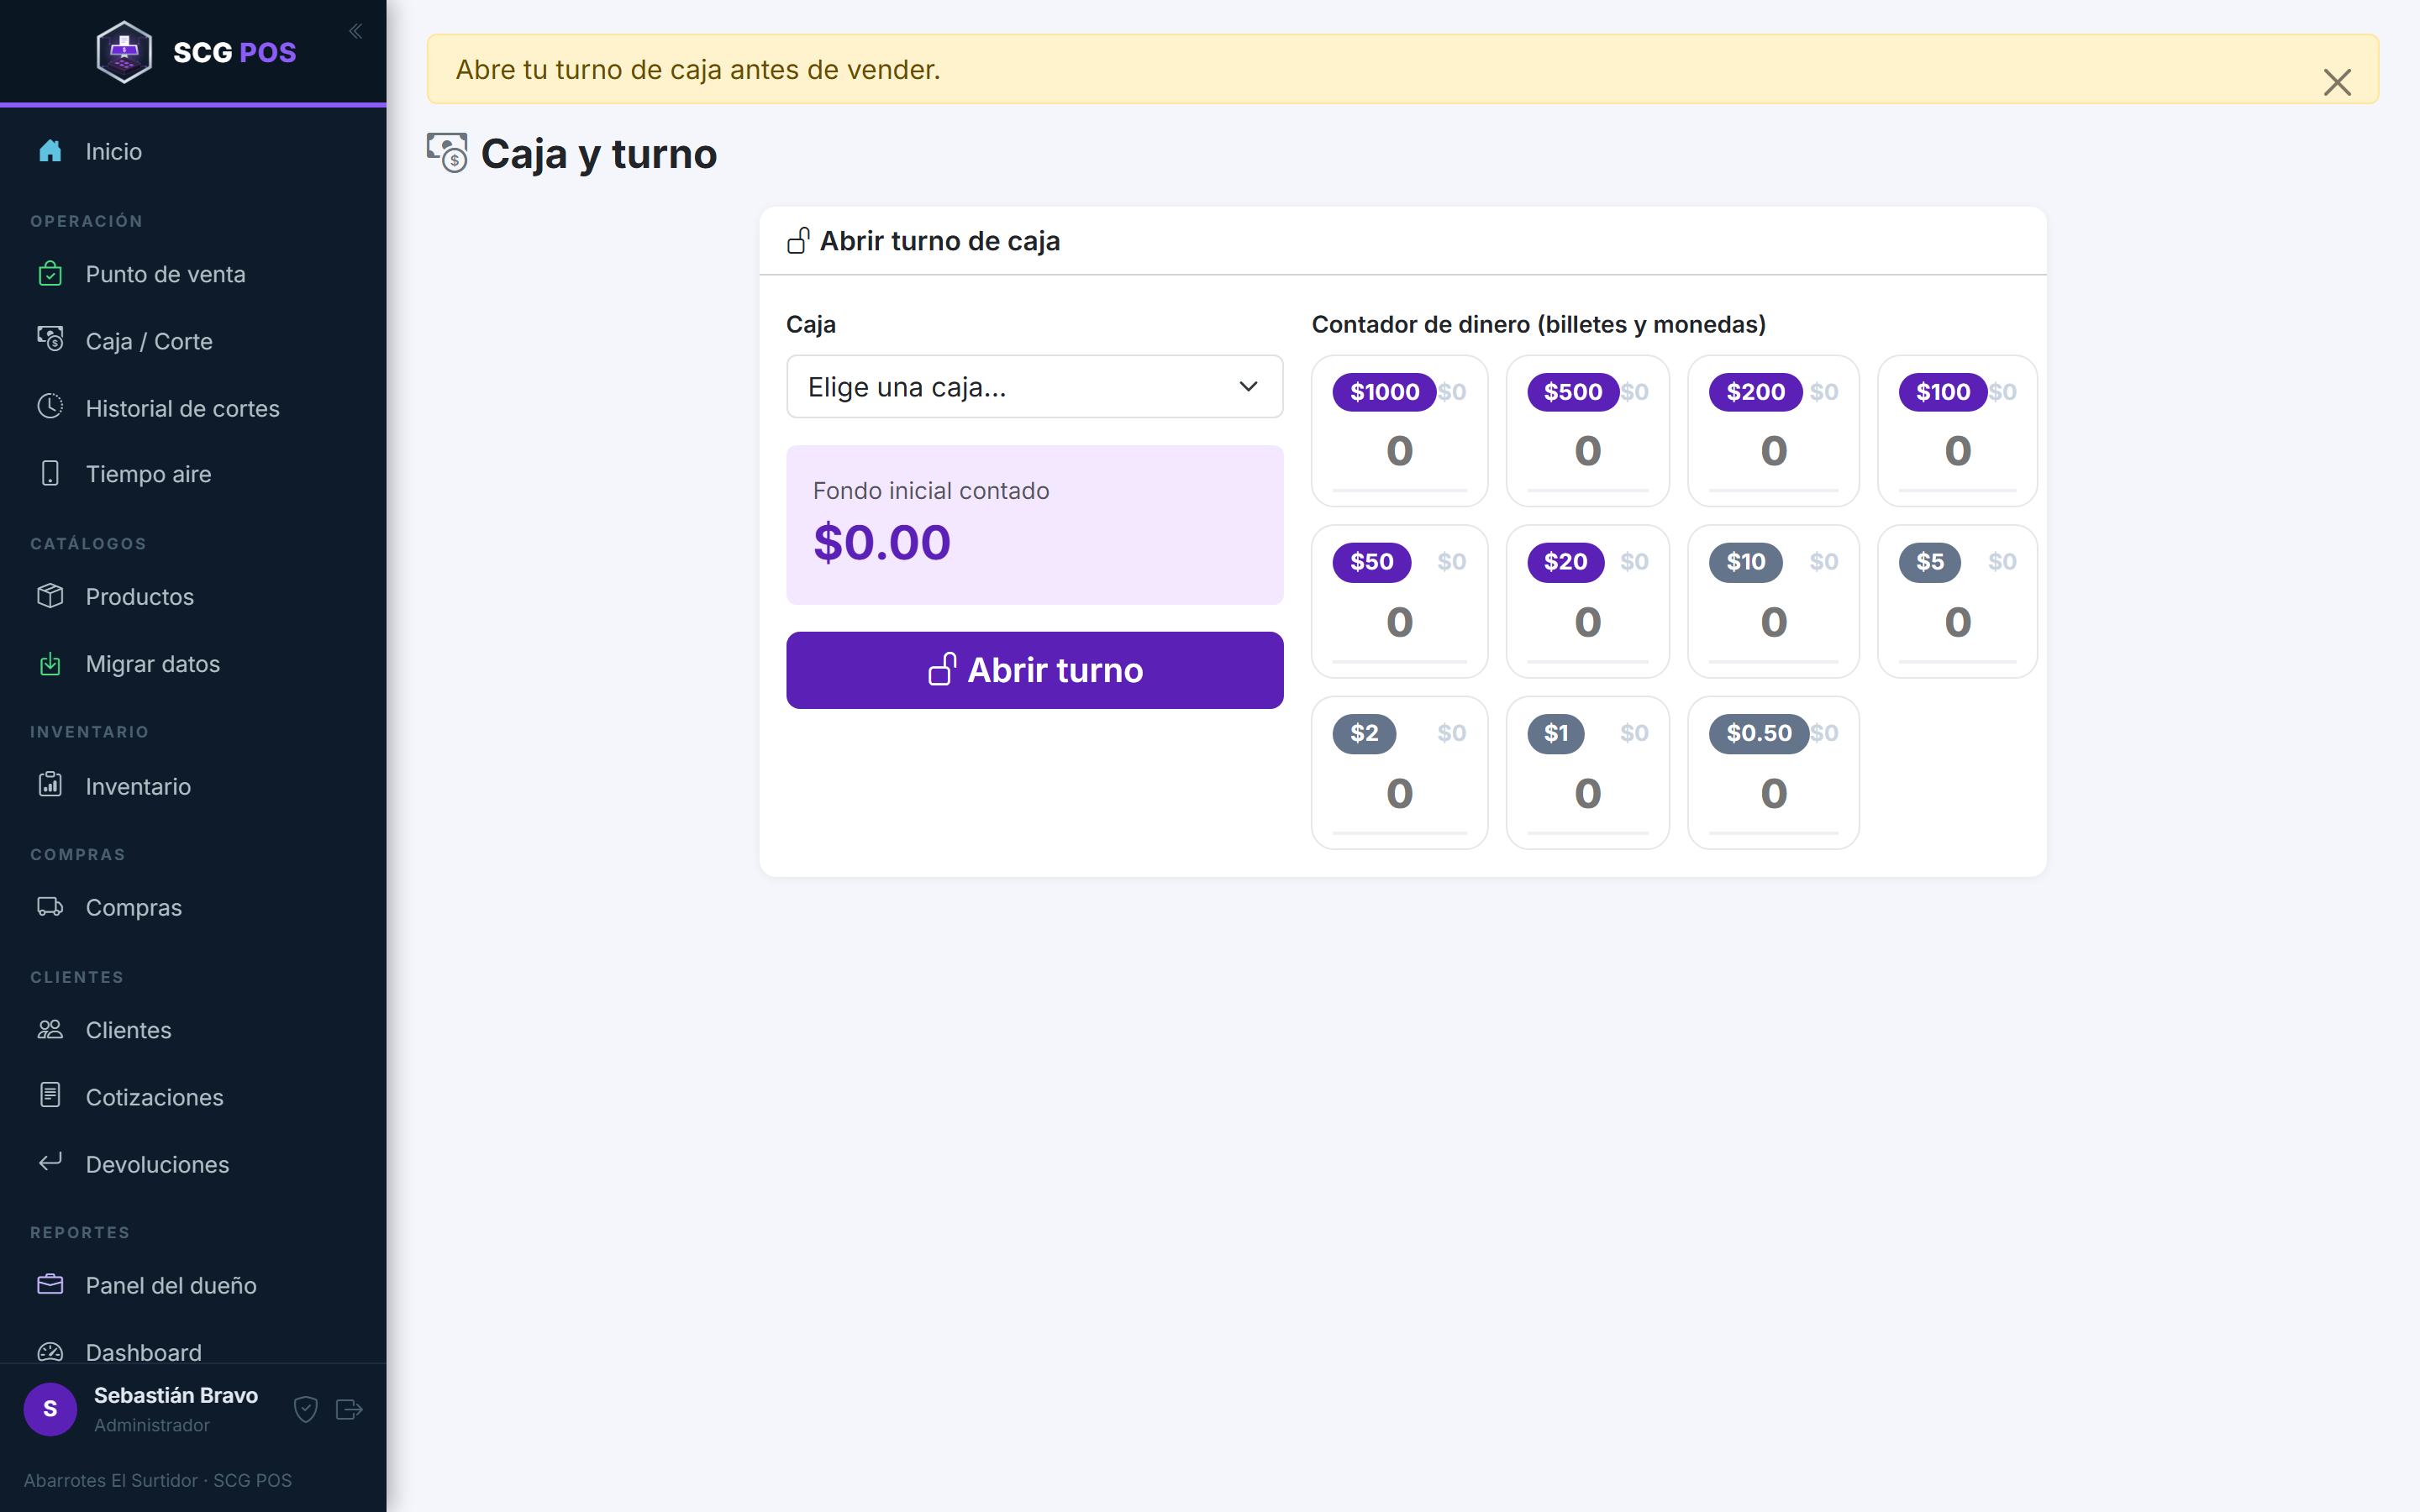Select the $0.50 coin count field
Screen dimensions: 2420x1512
[1773, 794]
